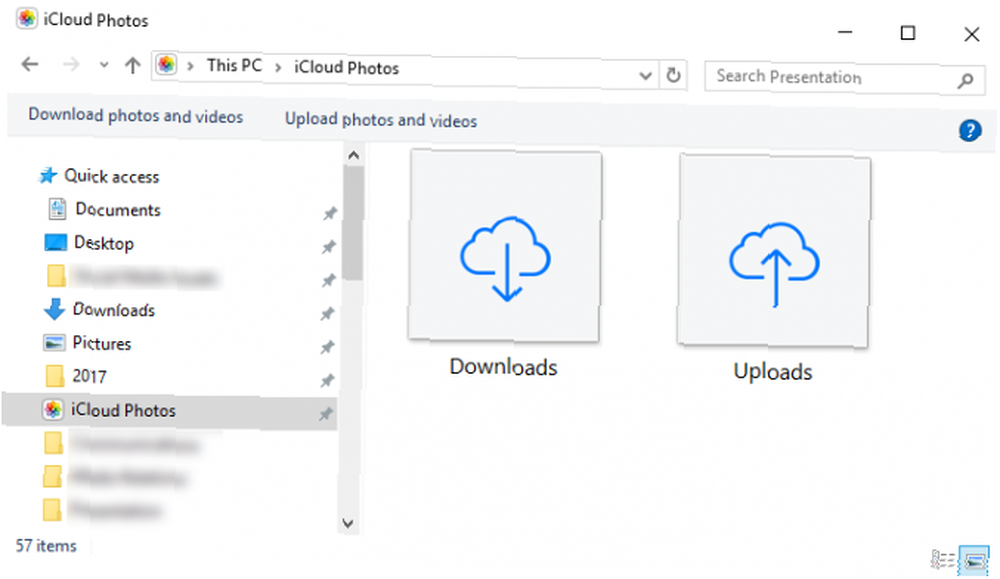Image resolution: width=1000 pixels, height=579 pixels.
Task: Unpin Desktop using its pin icon
Action: (328, 247)
